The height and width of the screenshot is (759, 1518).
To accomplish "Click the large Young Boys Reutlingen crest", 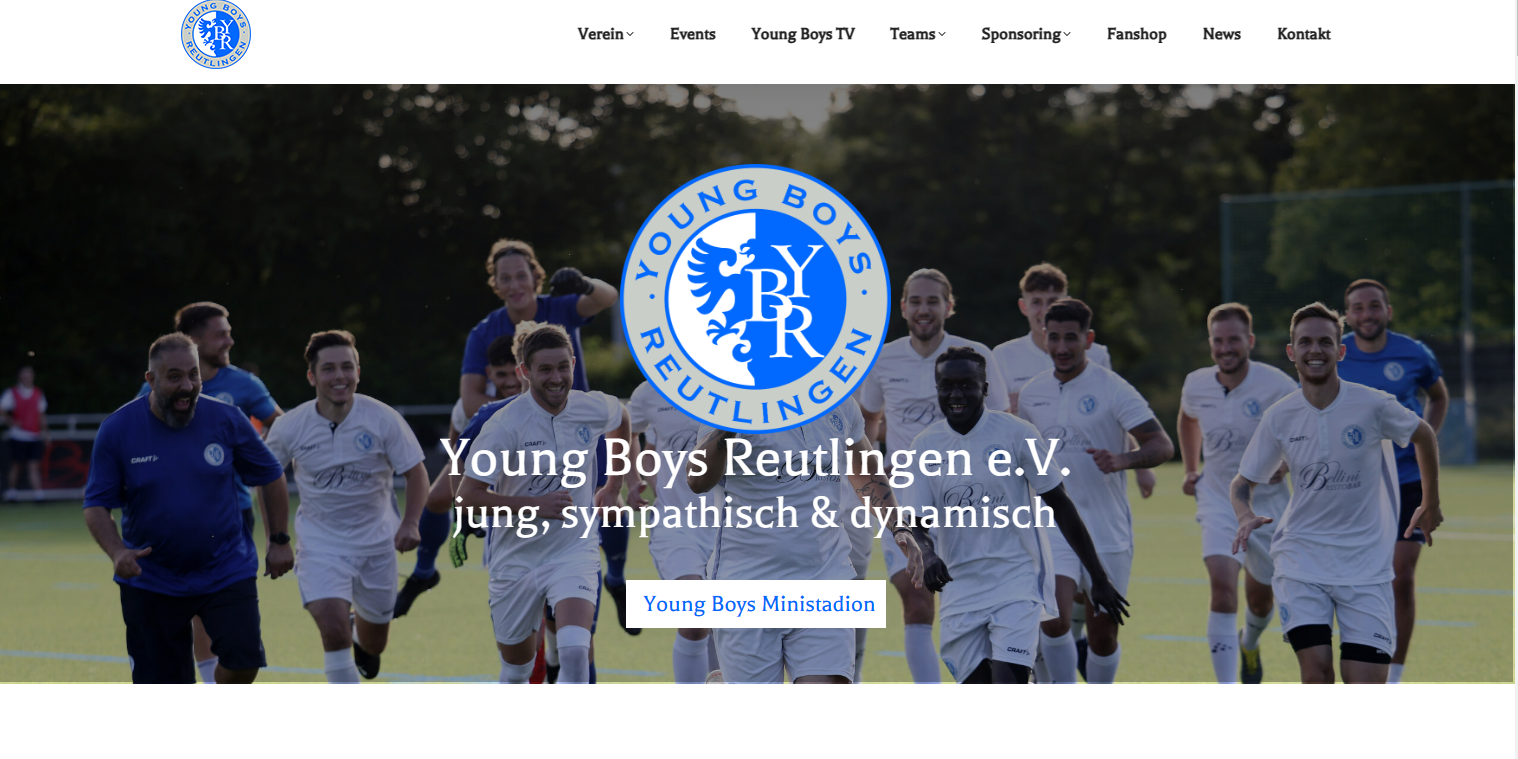I will 755,298.
